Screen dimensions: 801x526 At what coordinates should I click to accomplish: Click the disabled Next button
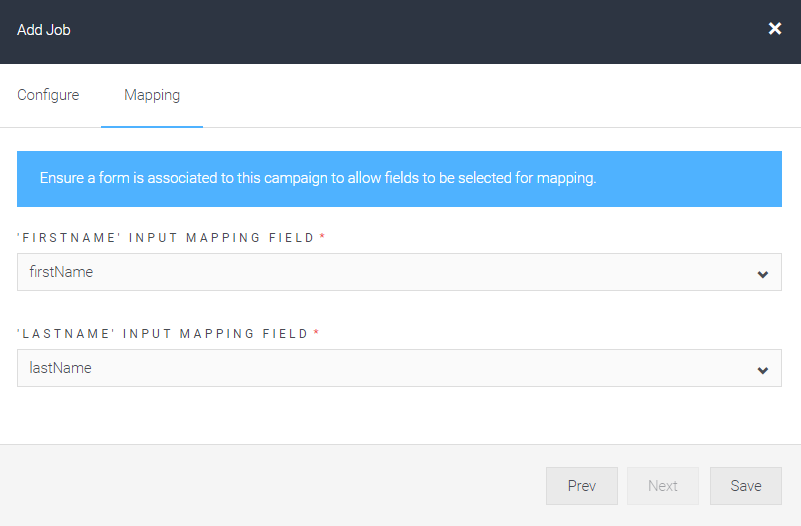coord(663,486)
